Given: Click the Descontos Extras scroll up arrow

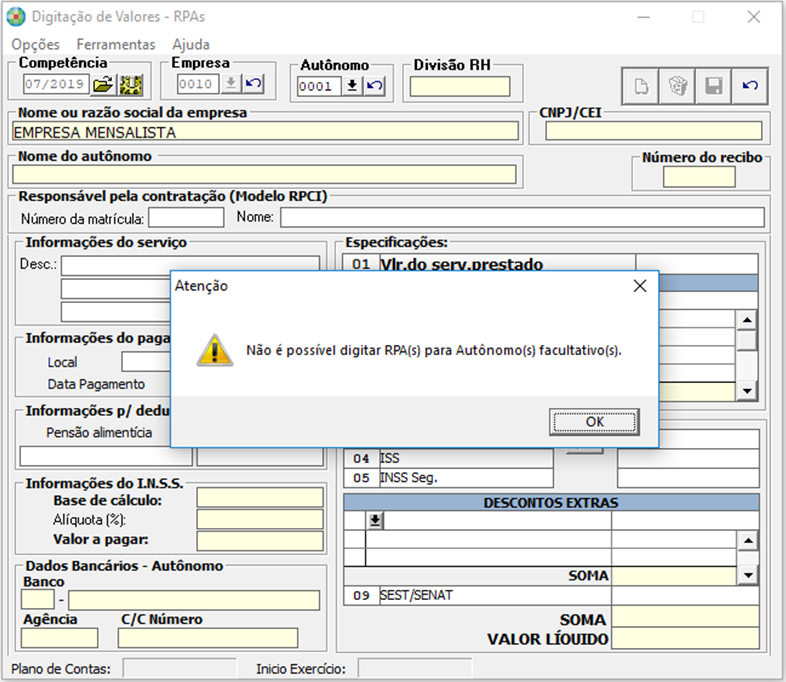Looking at the screenshot, I should pos(748,540).
